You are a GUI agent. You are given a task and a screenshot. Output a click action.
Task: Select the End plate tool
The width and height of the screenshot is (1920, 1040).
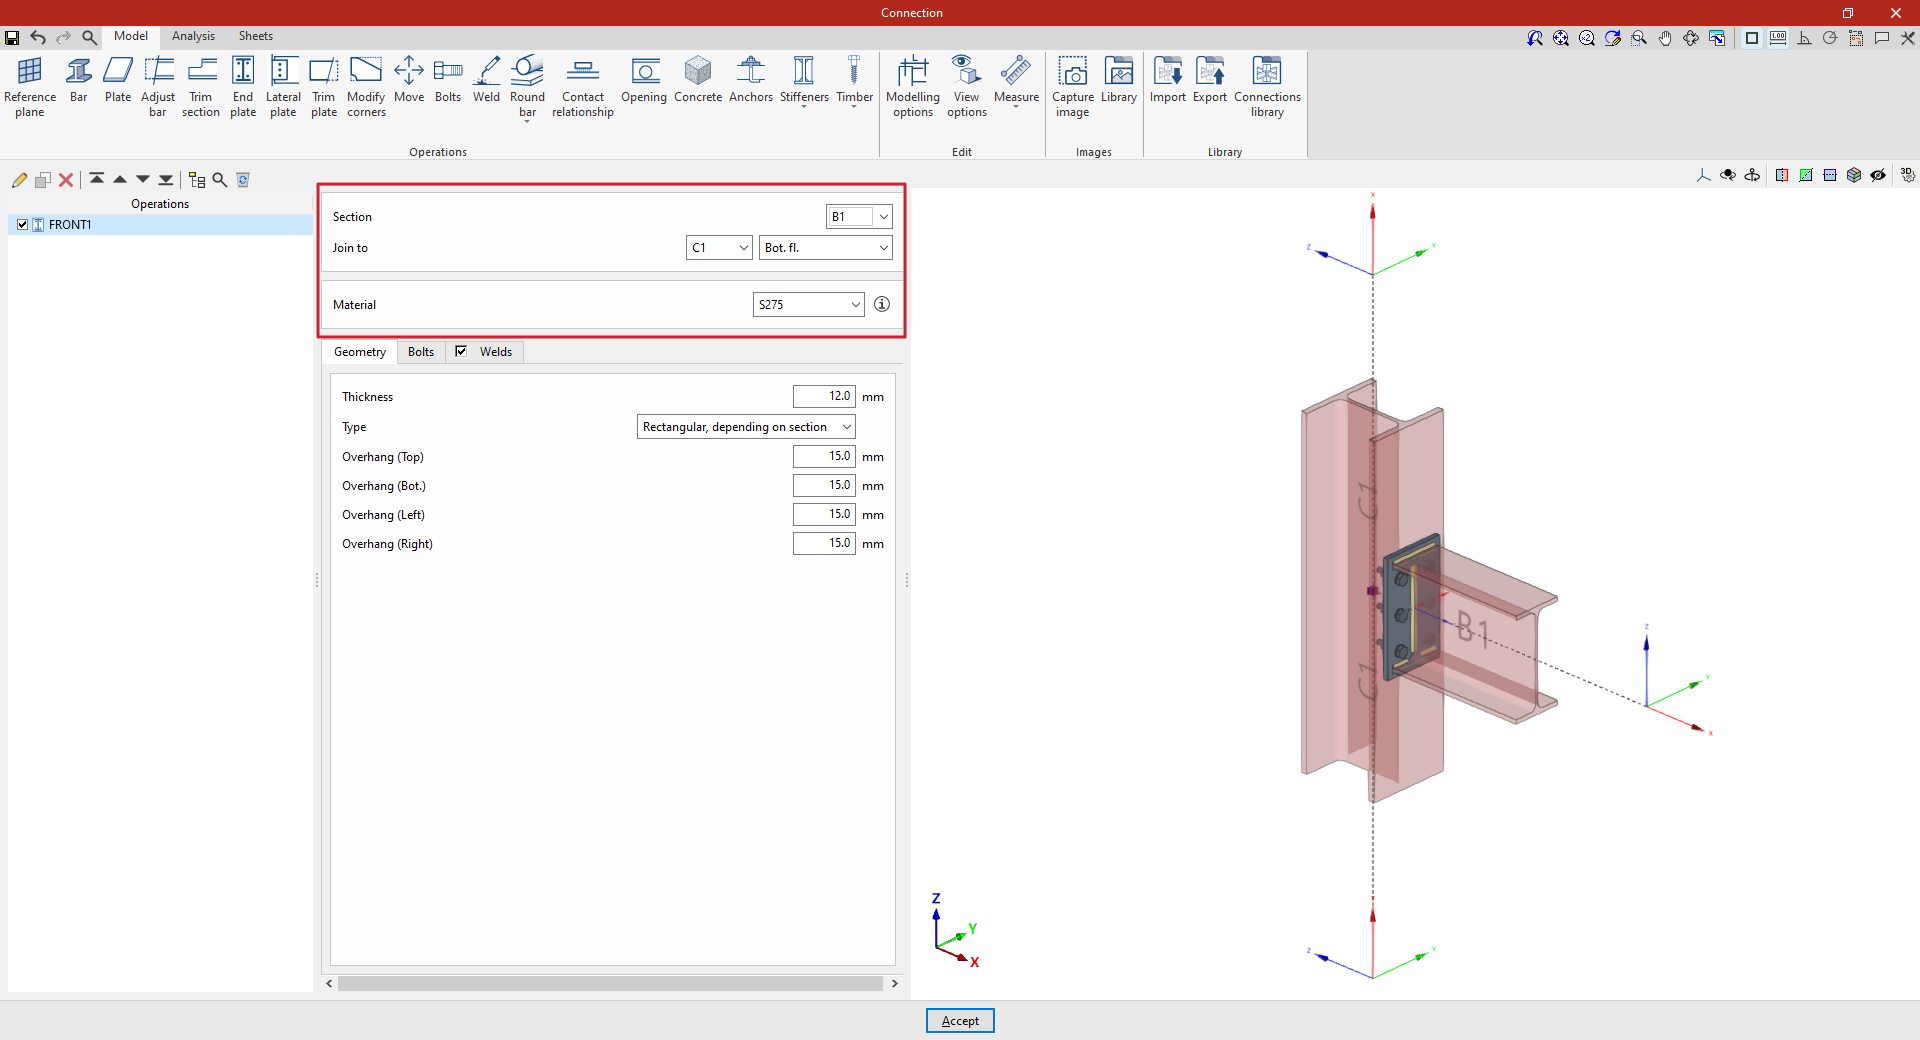(243, 87)
